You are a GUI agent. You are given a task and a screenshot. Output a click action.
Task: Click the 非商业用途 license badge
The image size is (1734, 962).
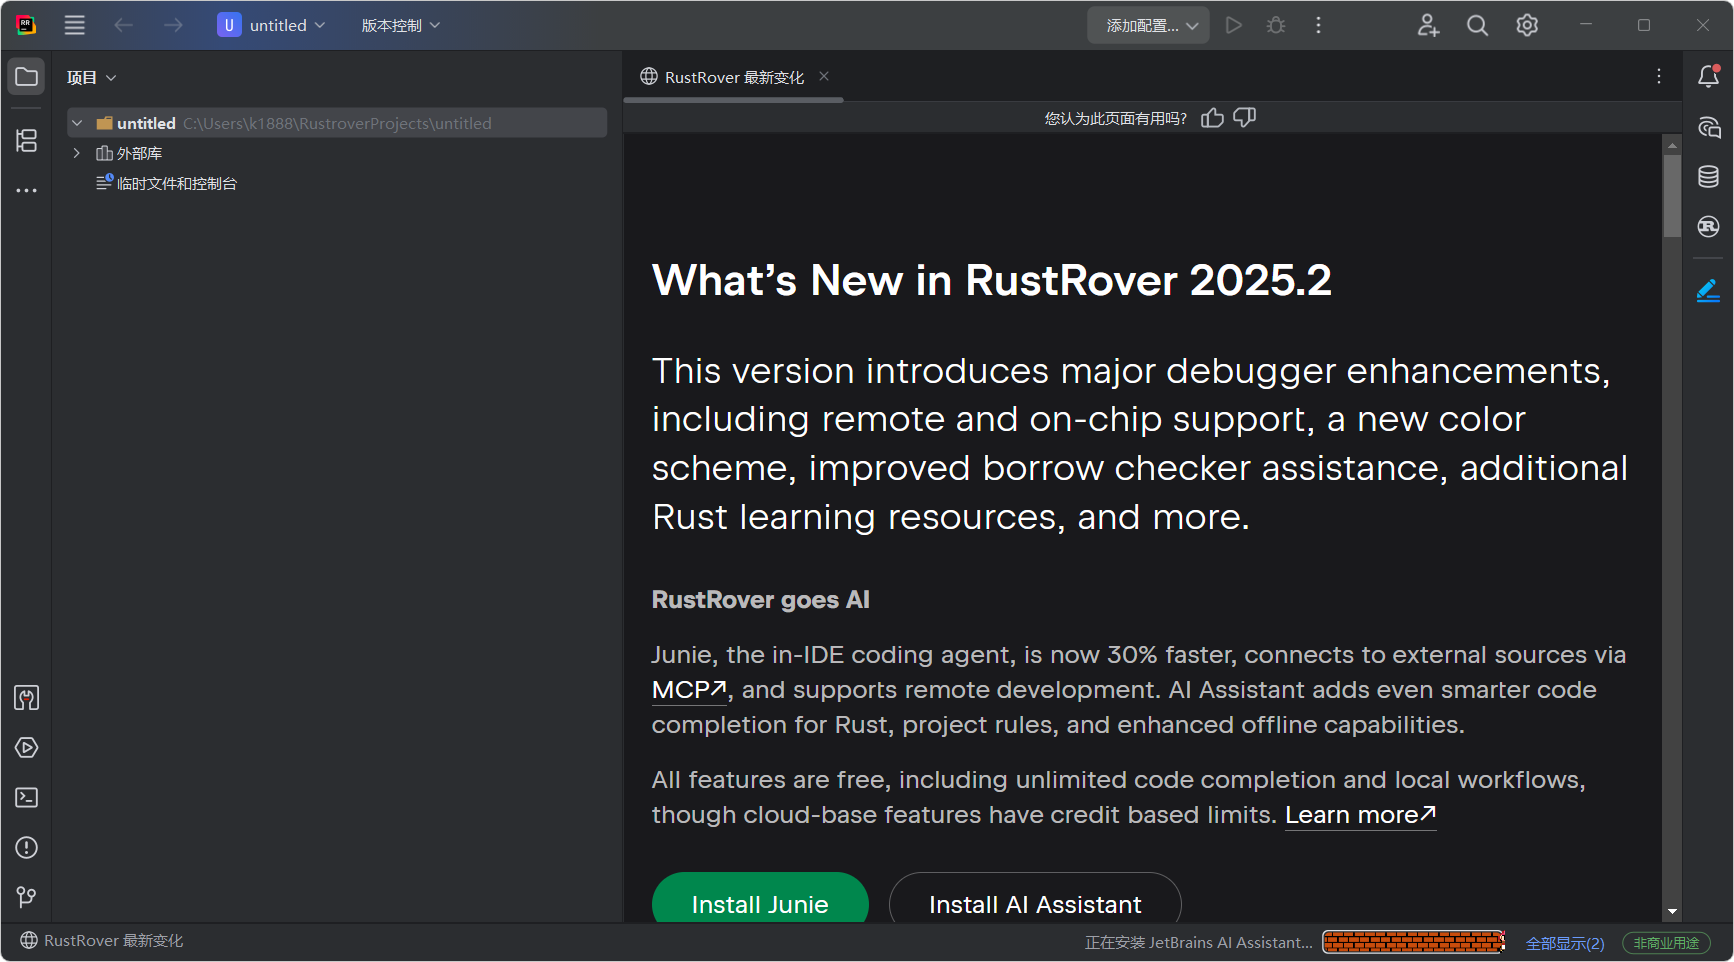pyautogui.click(x=1666, y=943)
